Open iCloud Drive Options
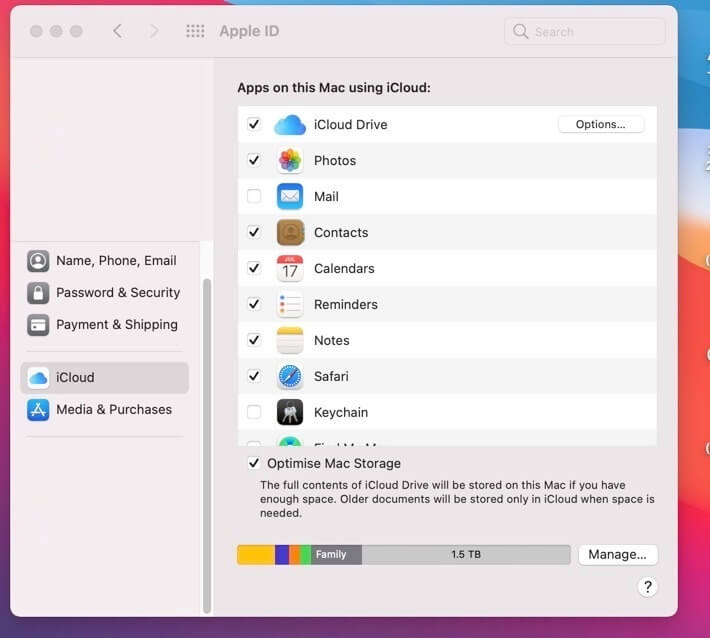Image resolution: width=710 pixels, height=638 pixels. click(601, 125)
